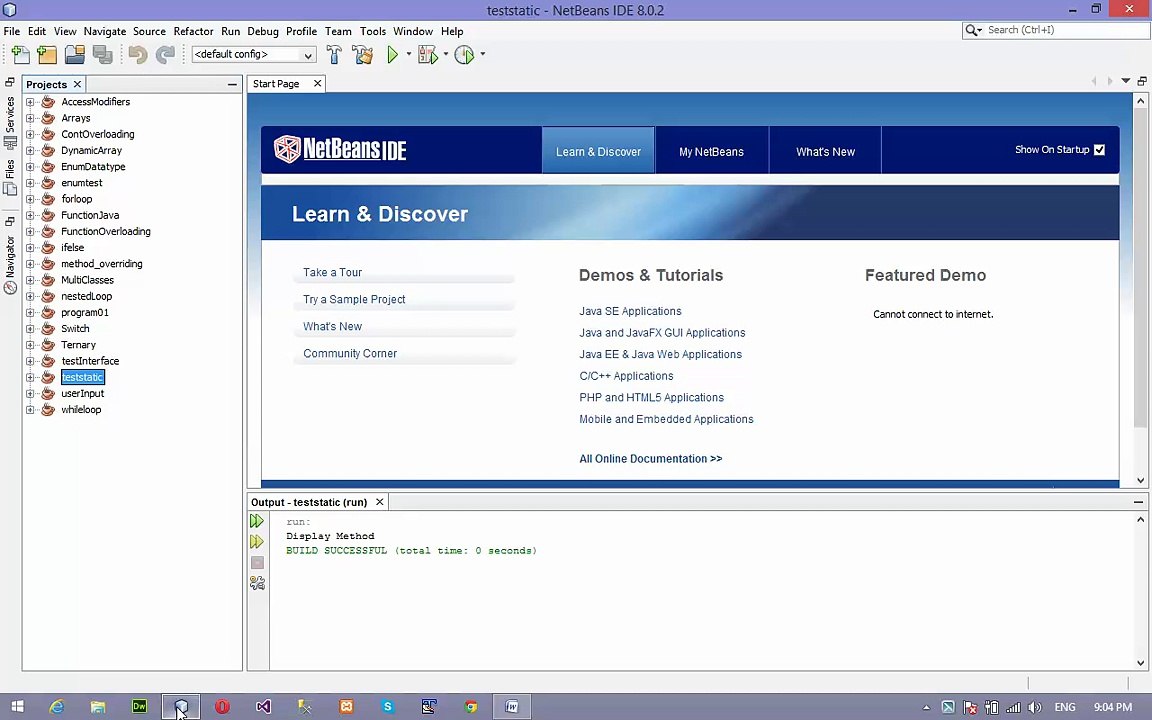
Task: Show the open documents list arrow
Action: point(1126,81)
